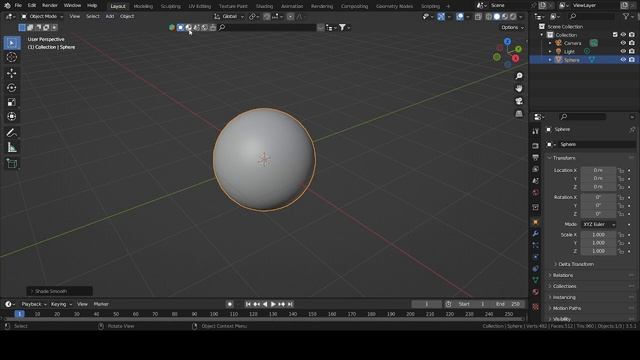Viewport: 640px width, 360px height.
Task: Expand Relations panel
Action: 562,275
